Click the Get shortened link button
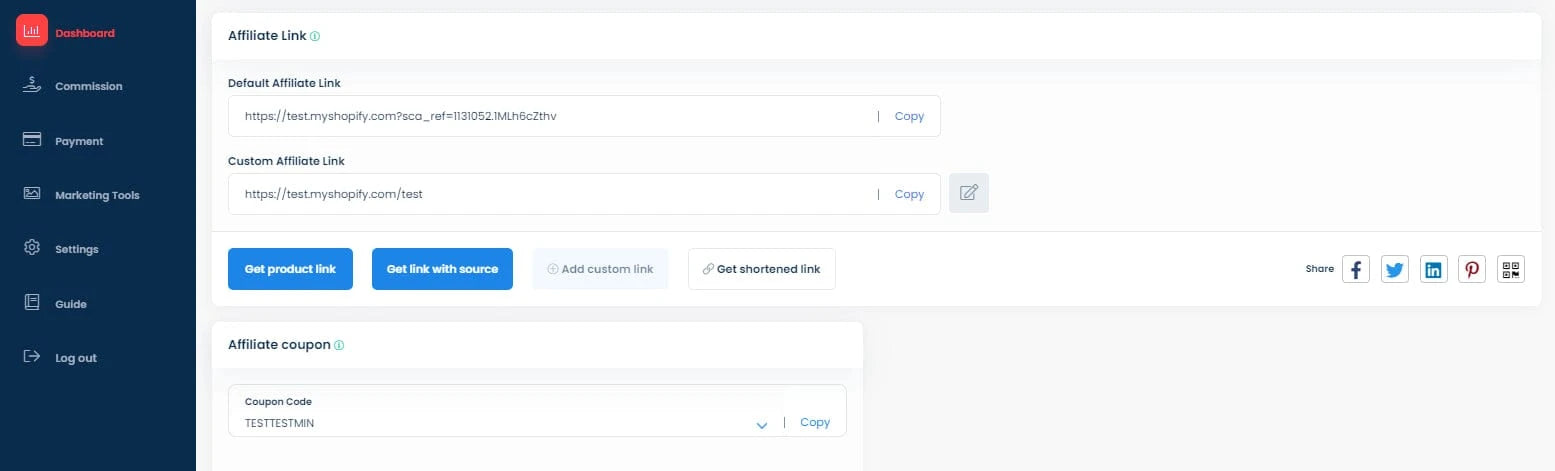 click(x=762, y=269)
